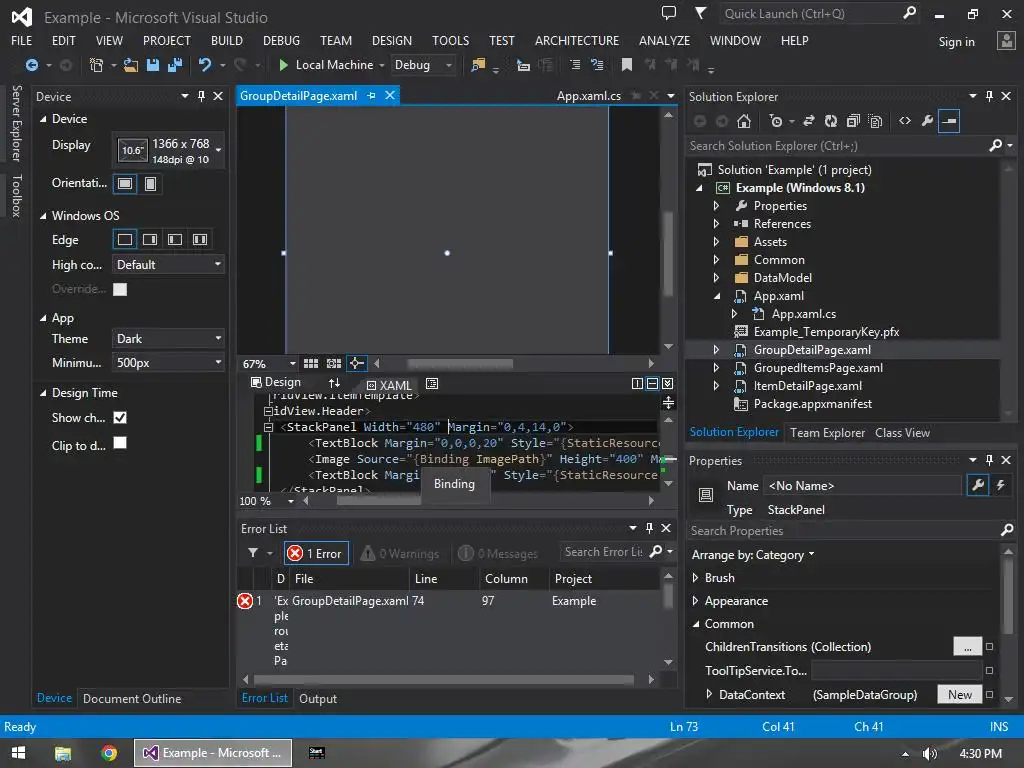The height and width of the screenshot is (768, 1024).
Task: Select portrait orientation button
Action: click(150, 184)
